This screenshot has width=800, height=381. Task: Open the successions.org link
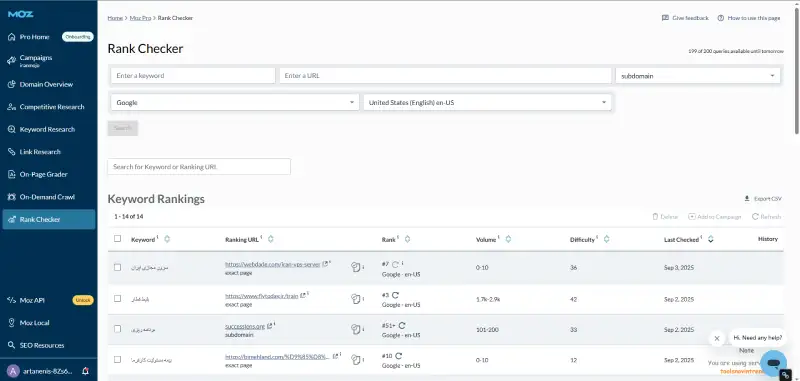tap(245, 326)
